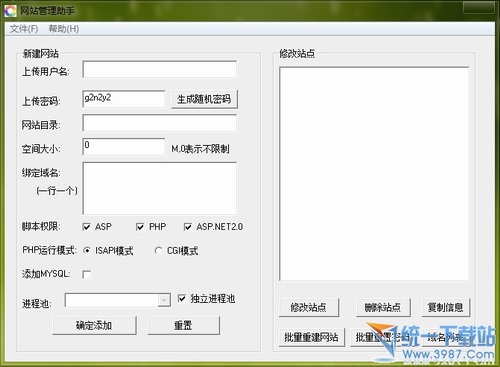Click the app icon in title bar
Image resolution: width=500 pixels, height=367 pixels.
pos(10,11)
